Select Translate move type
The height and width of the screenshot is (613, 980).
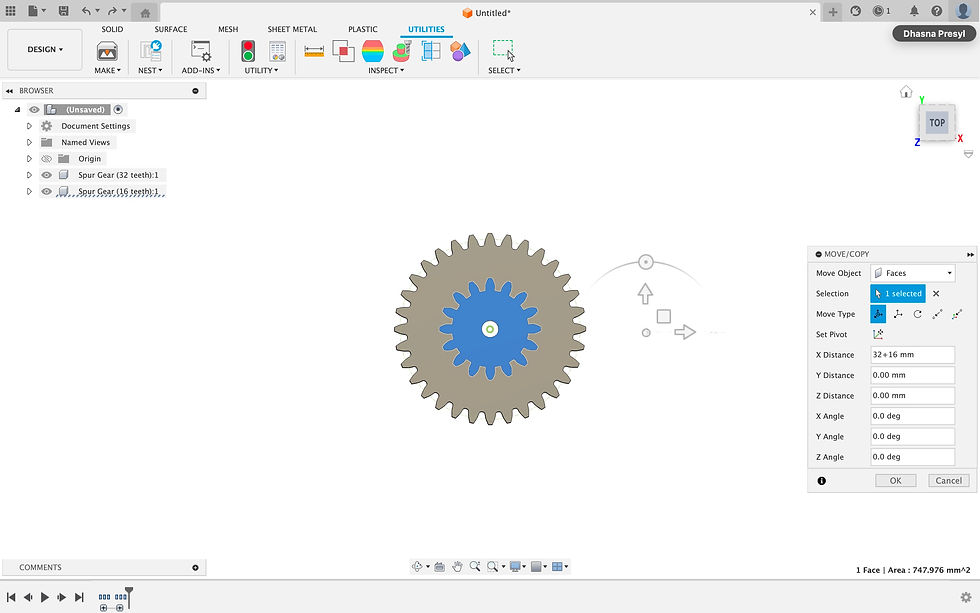[x=898, y=314]
